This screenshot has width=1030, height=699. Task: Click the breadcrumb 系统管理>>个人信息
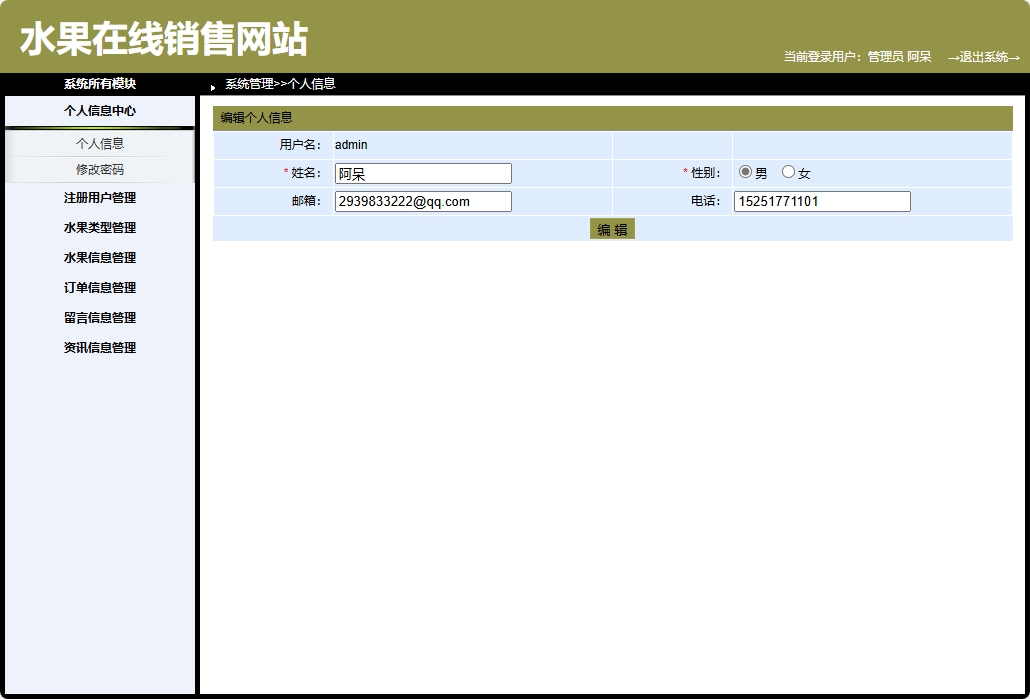[x=279, y=84]
